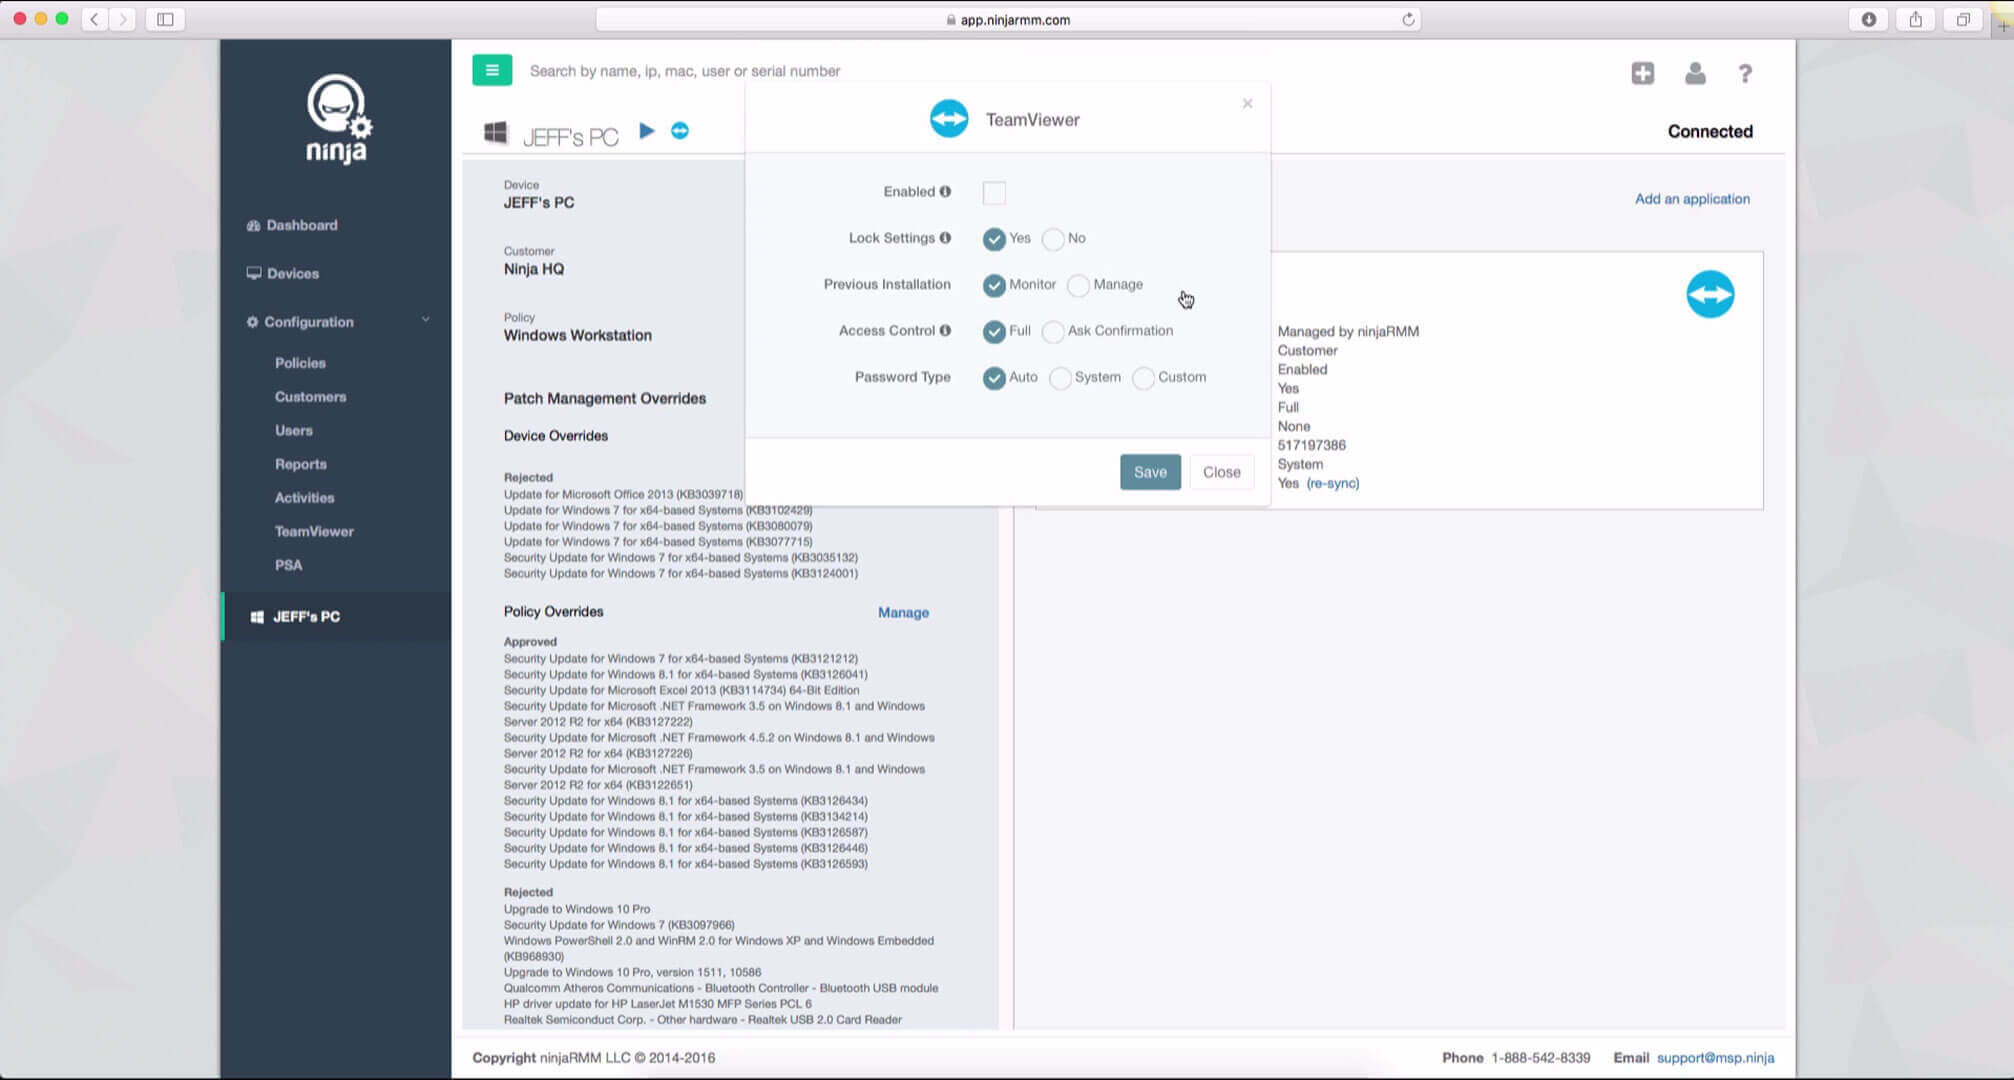The width and height of the screenshot is (2014, 1080).
Task: Select Monitor for Previous Installation
Action: pos(994,285)
